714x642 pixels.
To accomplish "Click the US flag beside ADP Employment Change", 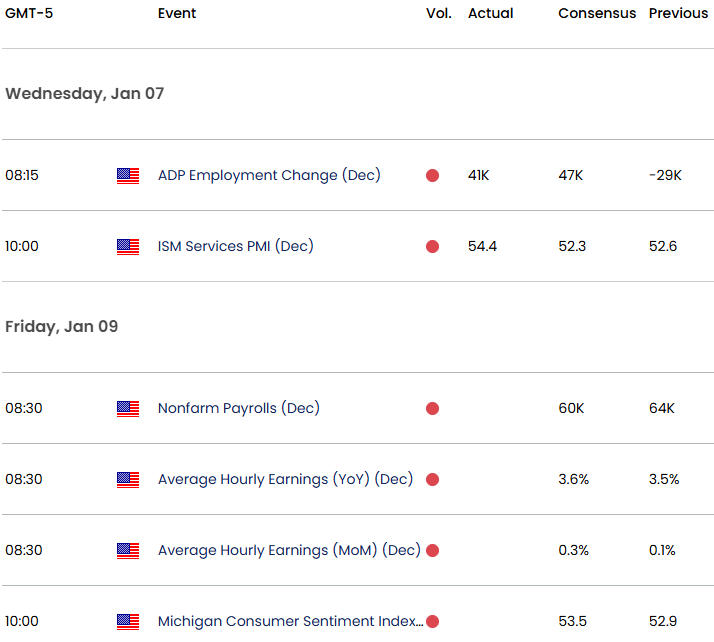I will (x=128, y=176).
